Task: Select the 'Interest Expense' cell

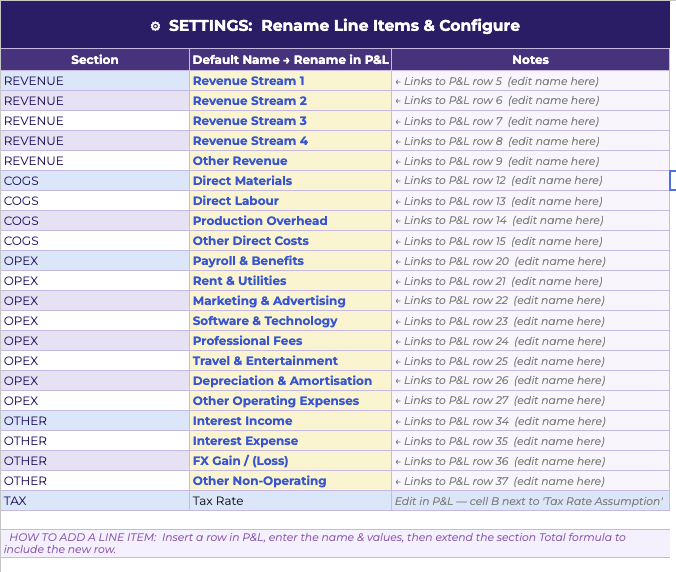Action: (290, 441)
